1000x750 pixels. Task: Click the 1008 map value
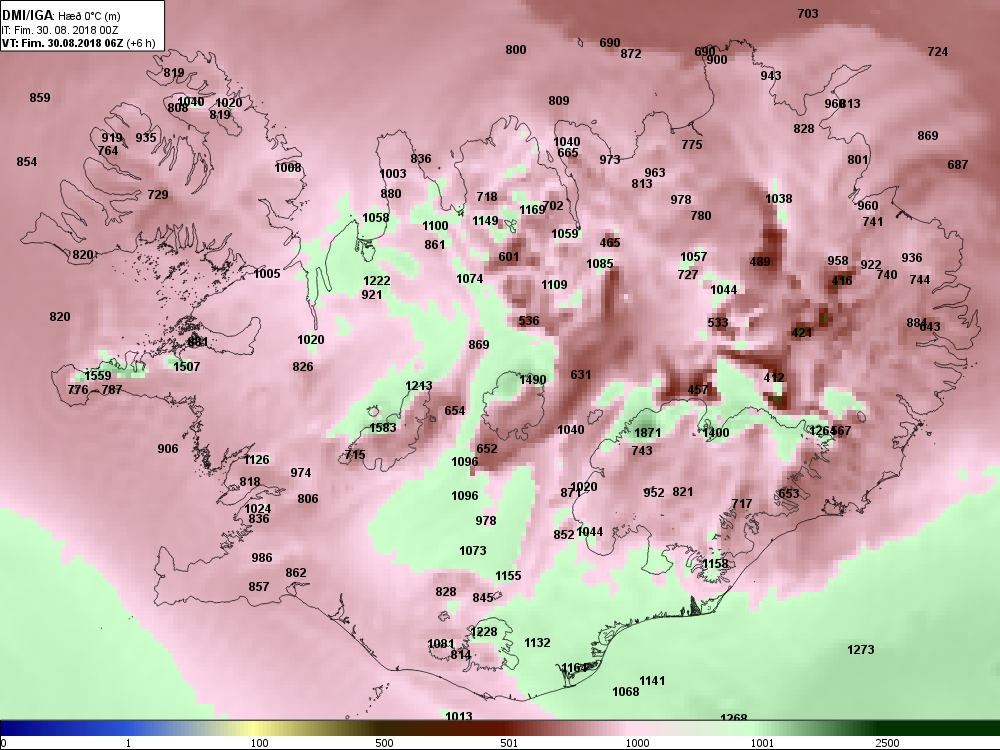click(288, 168)
